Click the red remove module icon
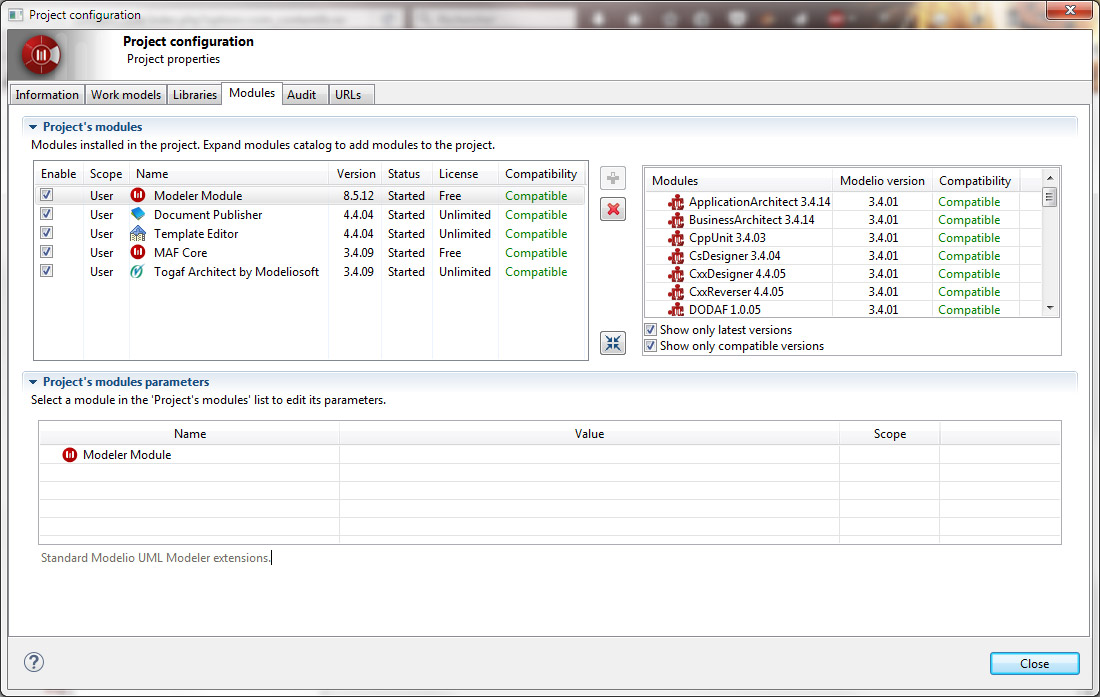The image size is (1100, 697). click(613, 209)
